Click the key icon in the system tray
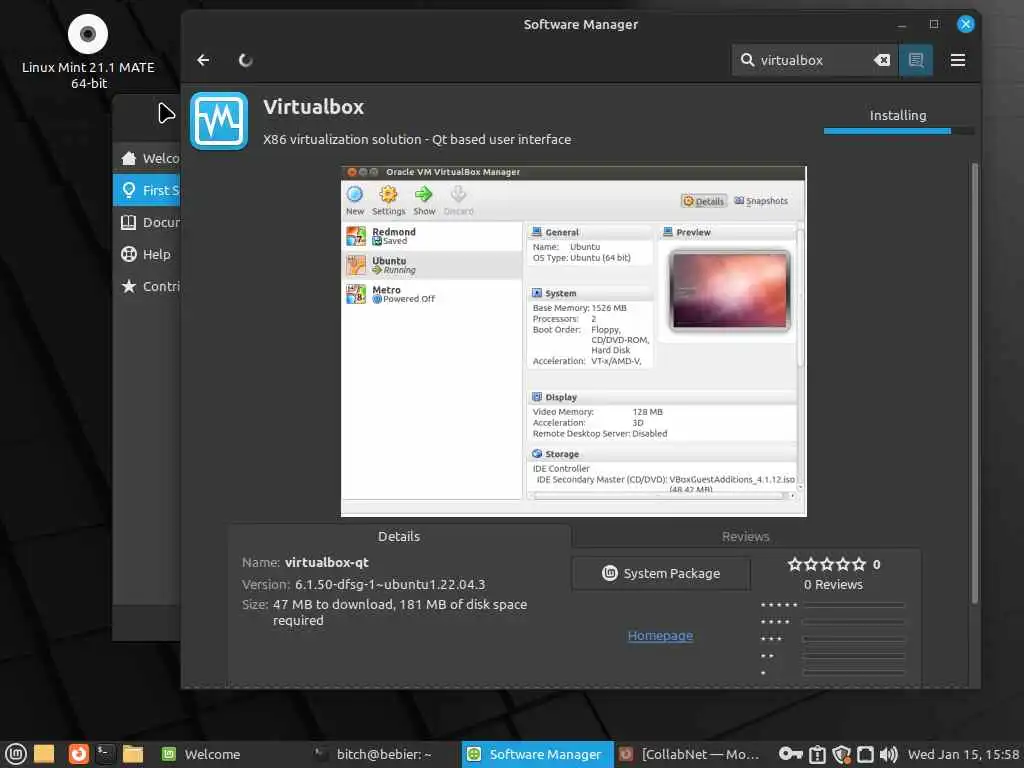 point(790,754)
